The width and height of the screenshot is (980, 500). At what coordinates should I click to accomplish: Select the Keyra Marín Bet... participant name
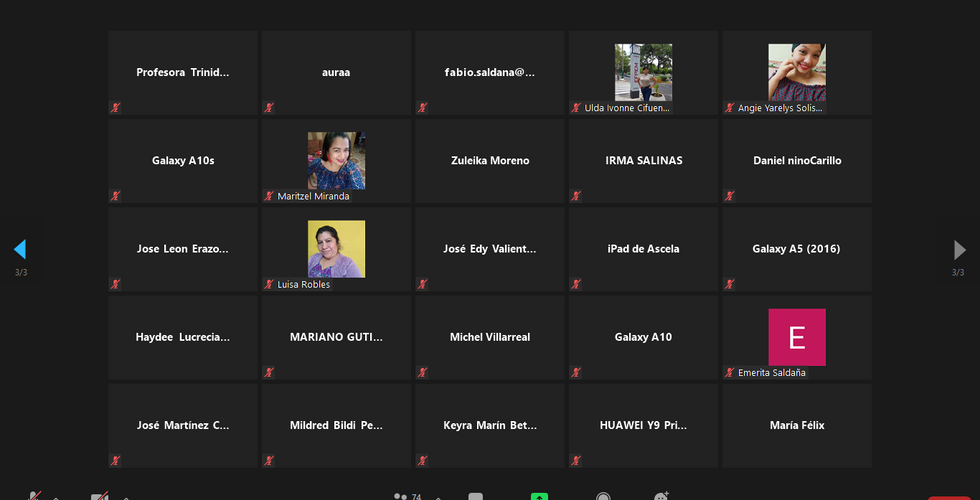(490, 426)
